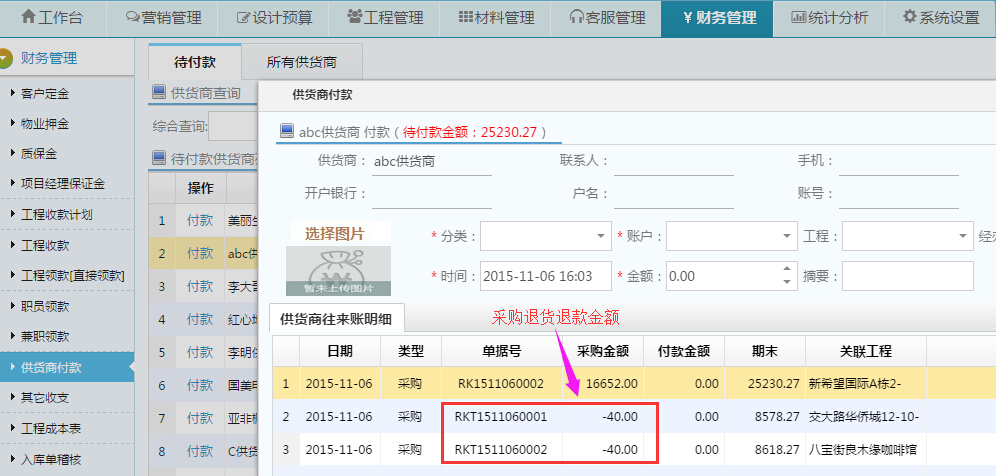Increase the 金额 amount using stepper
Viewport: 996px width, 476px height.
789,270
